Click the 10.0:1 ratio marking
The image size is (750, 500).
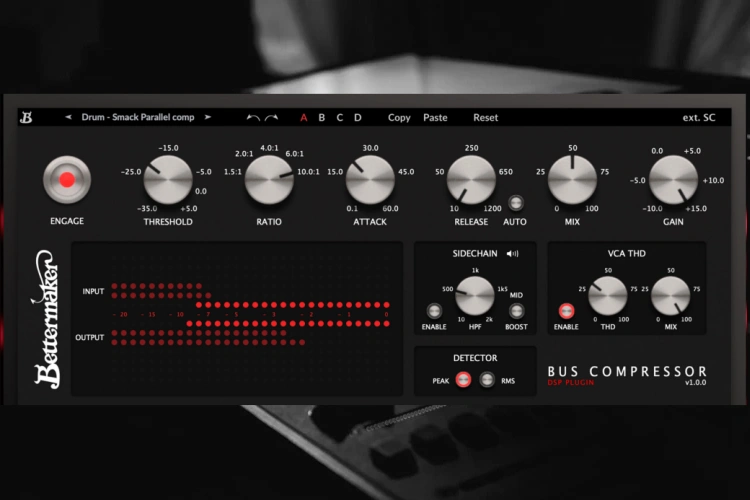(309, 172)
